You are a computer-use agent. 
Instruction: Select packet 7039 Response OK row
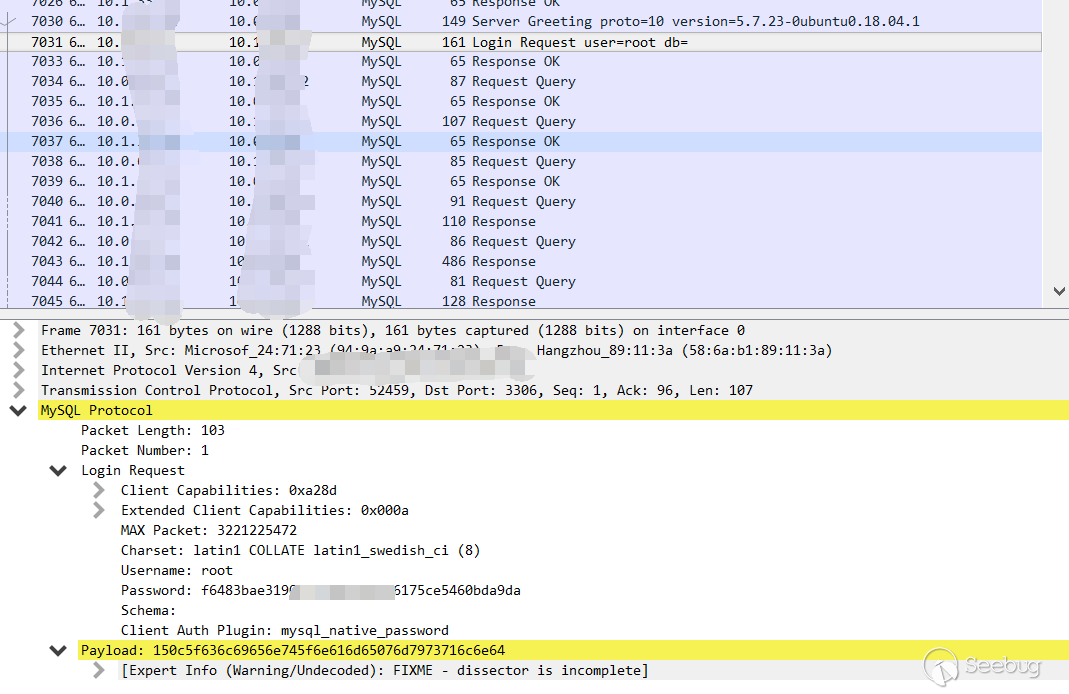pos(521,181)
